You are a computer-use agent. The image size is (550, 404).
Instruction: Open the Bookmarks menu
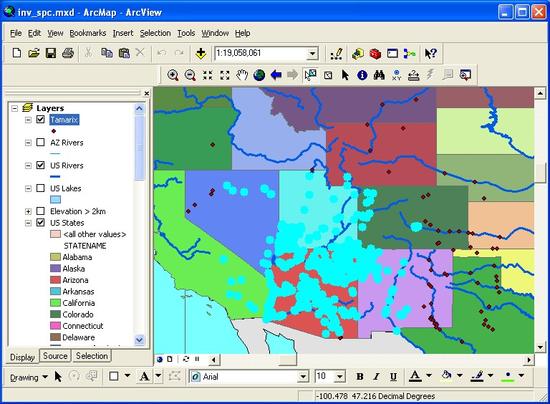(x=88, y=33)
